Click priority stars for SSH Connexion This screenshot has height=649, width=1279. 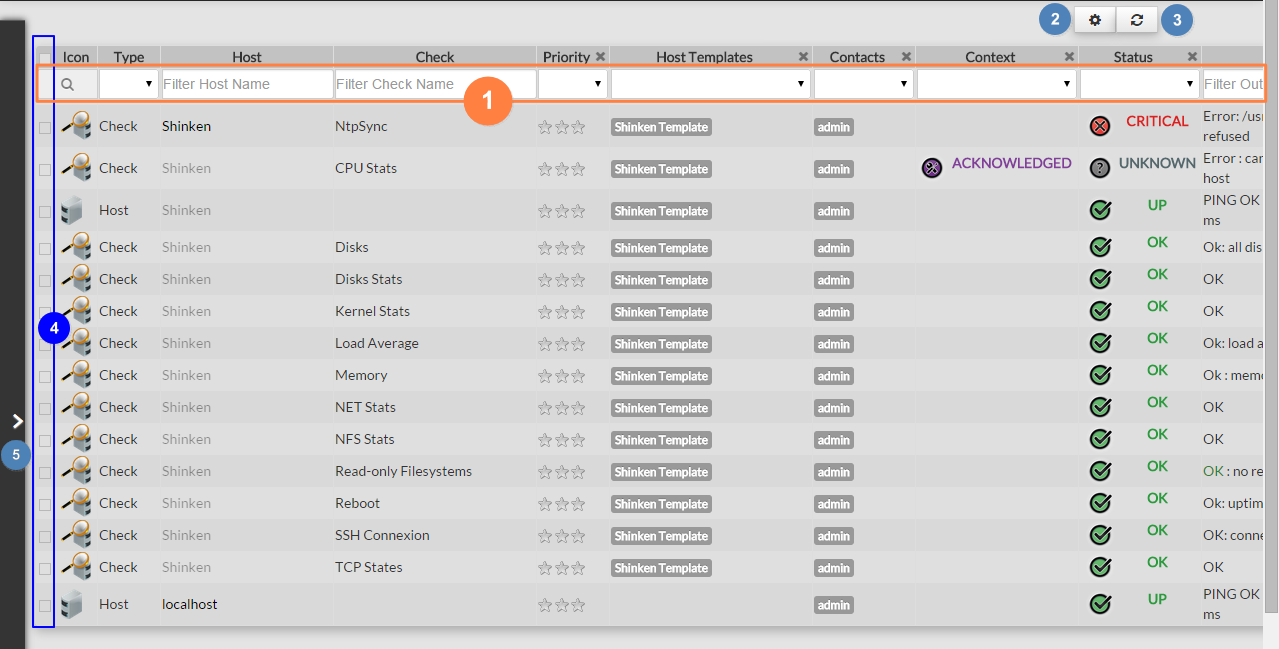click(561, 536)
